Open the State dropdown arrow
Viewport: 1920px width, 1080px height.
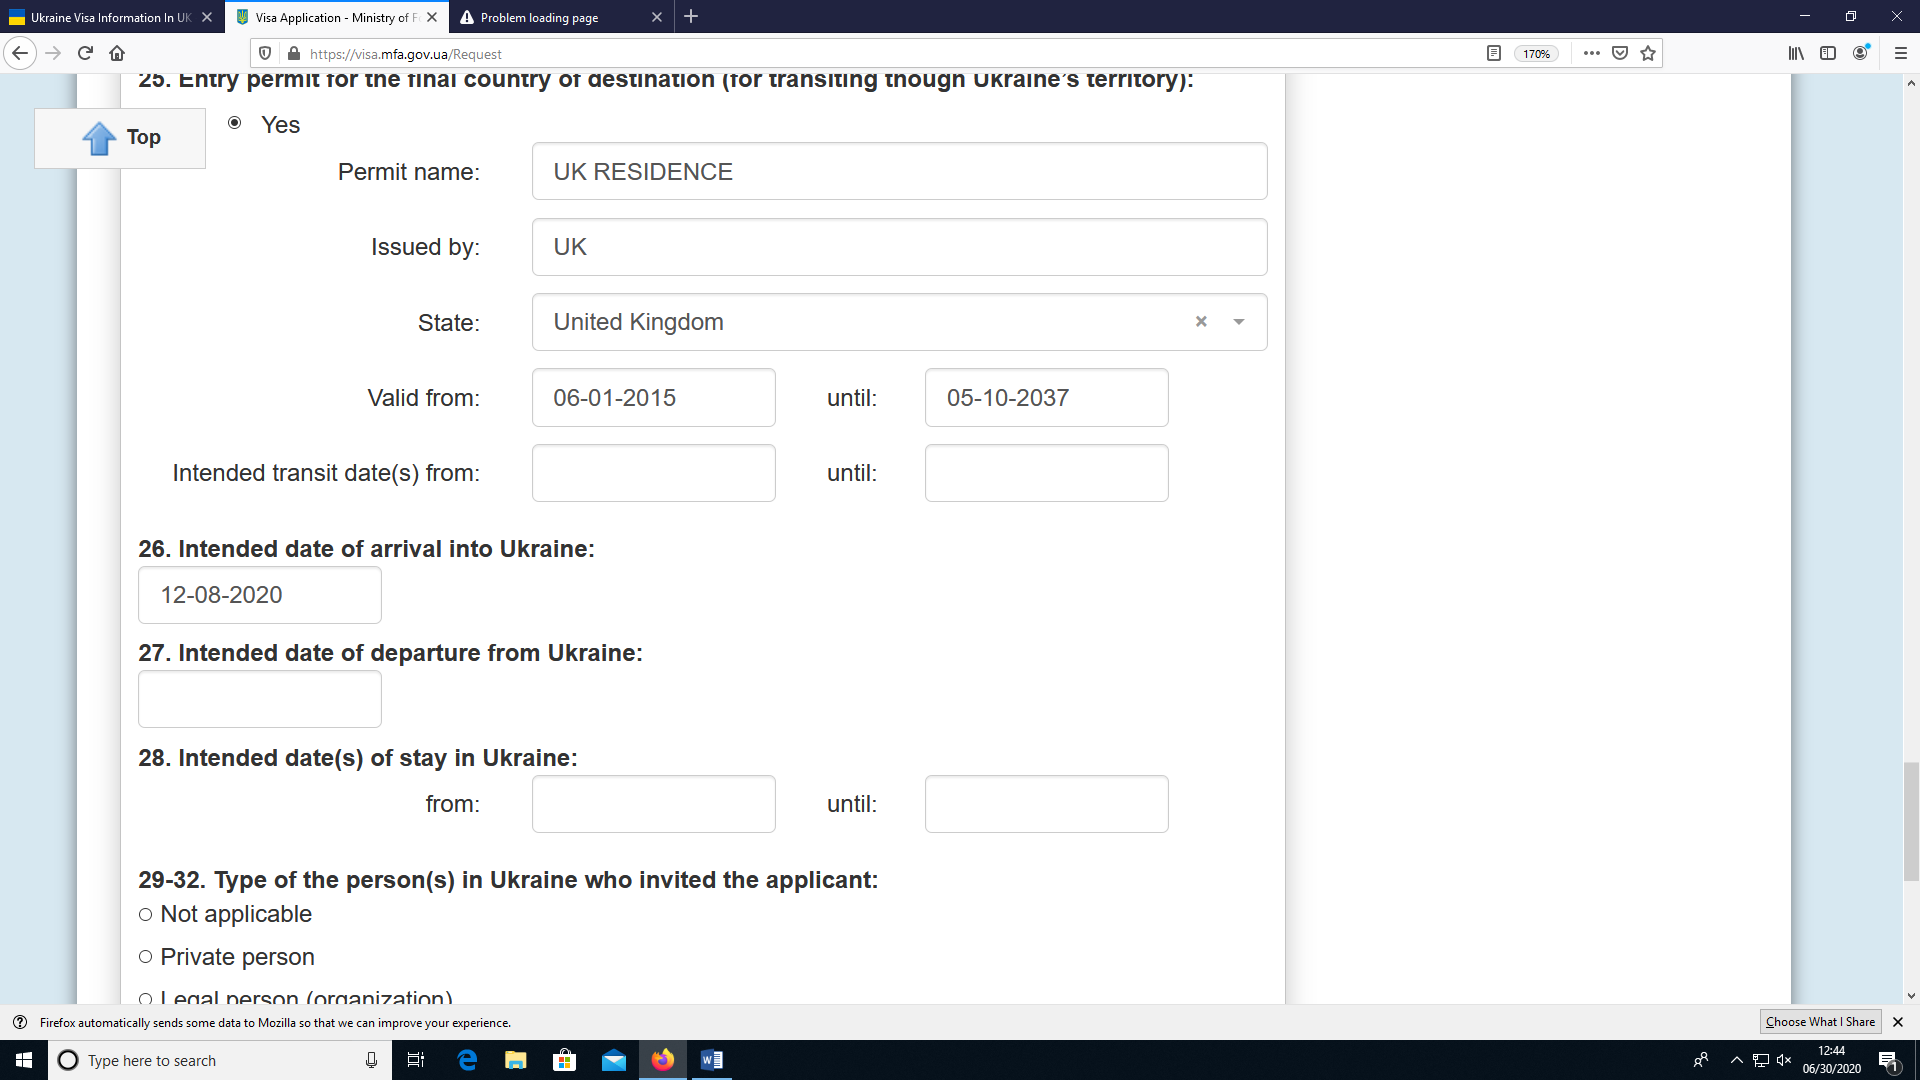coord(1239,322)
